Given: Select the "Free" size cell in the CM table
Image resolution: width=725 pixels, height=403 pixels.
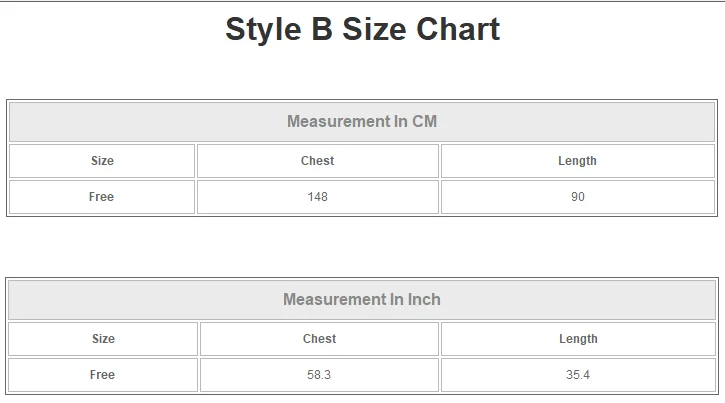Looking at the screenshot, I should tap(102, 197).
